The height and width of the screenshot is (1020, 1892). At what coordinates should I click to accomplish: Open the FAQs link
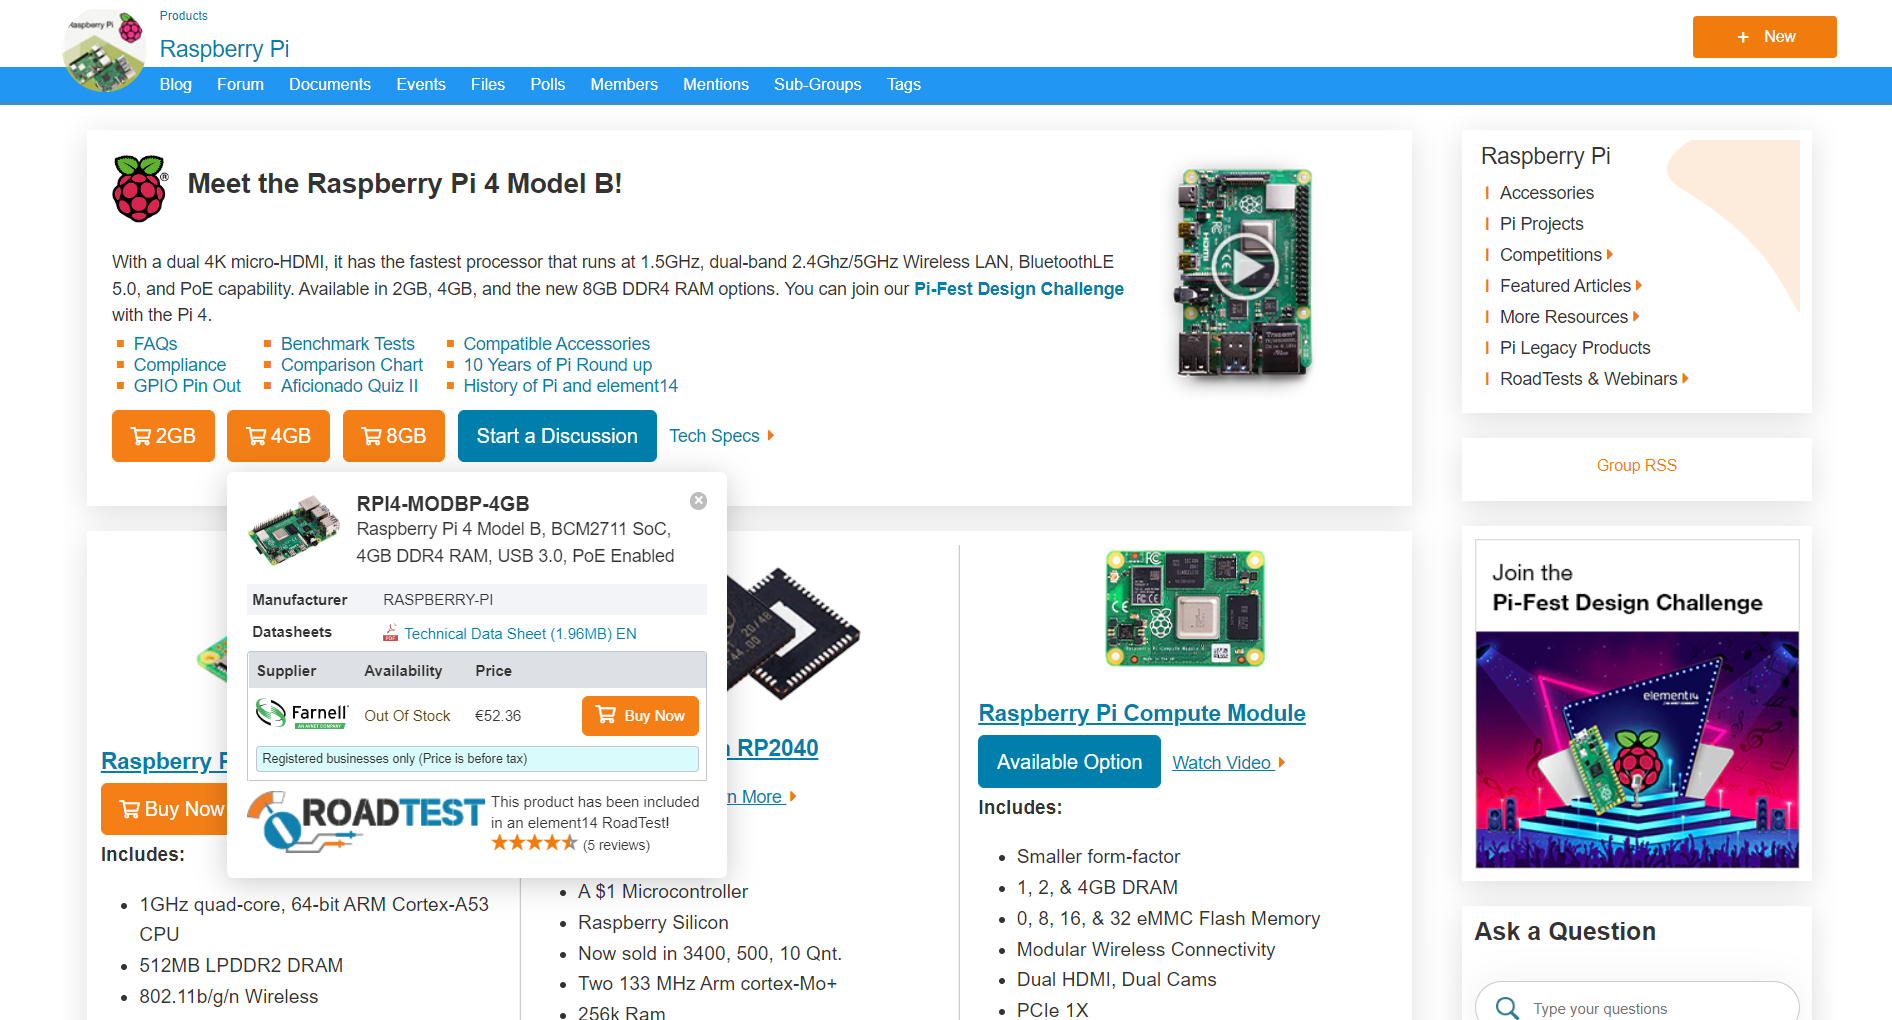pos(155,344)
